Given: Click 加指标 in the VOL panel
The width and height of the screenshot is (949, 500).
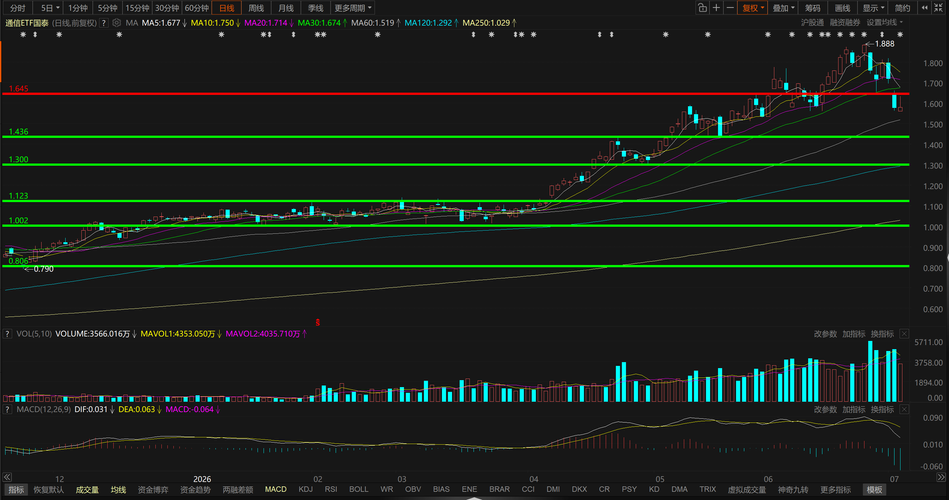Looking at the screenshot, I should coord(854,334).
